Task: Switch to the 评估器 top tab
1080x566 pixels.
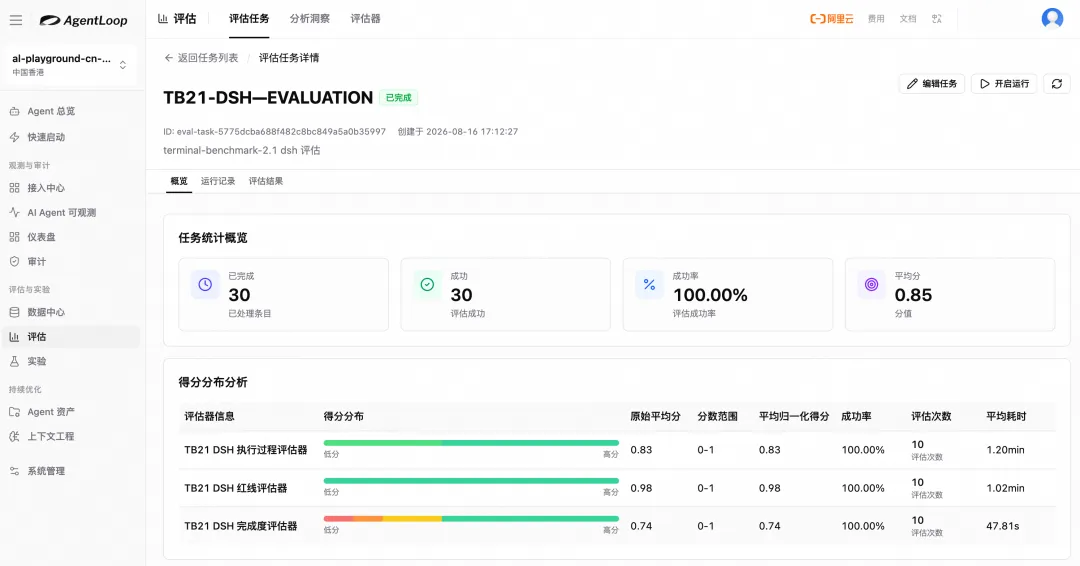Action: (x=365, y=19)
